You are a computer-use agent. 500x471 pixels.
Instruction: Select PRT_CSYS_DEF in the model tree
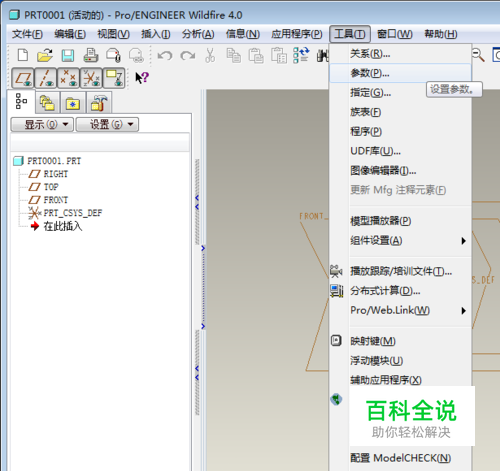pyautogui.click(x=73, y=213)
